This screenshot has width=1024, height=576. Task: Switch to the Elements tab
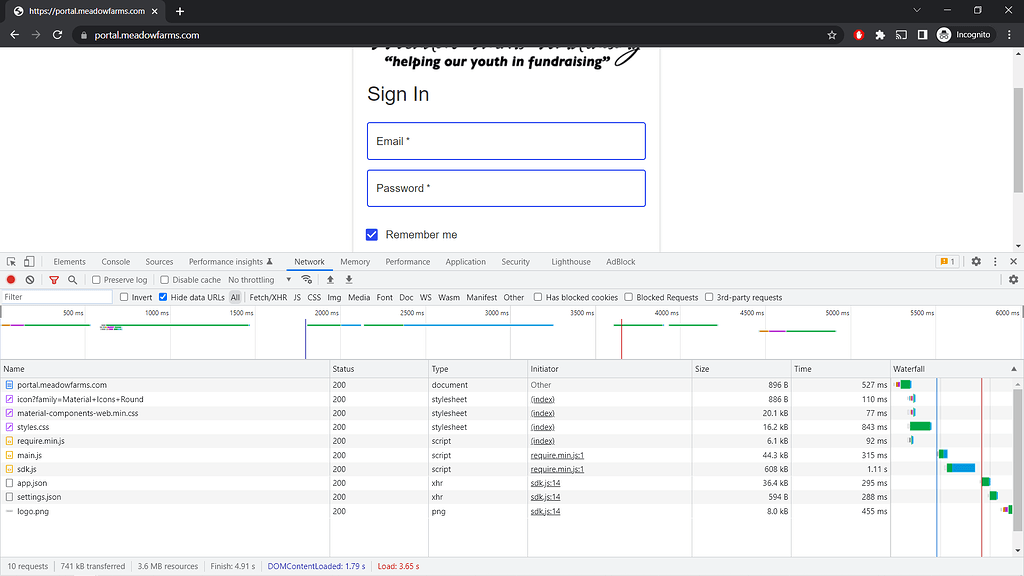point(69,261)
